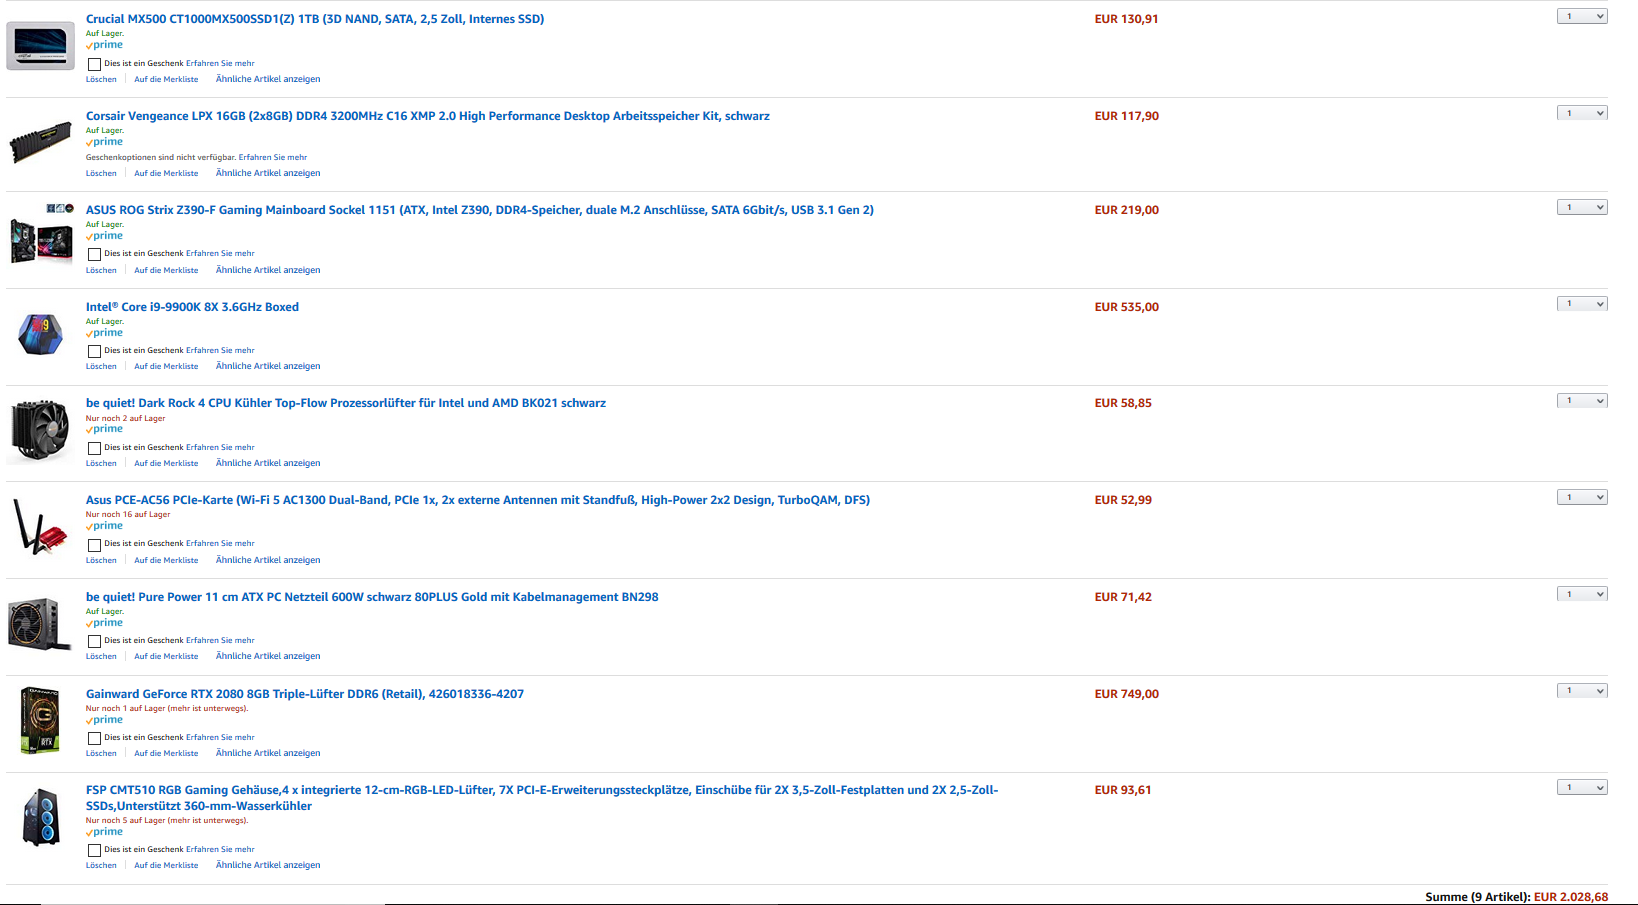Screen dimensions: 1638x905
Task: Enable gift checkbox for Gainward RTX 2080
Action: coord(94,738)
